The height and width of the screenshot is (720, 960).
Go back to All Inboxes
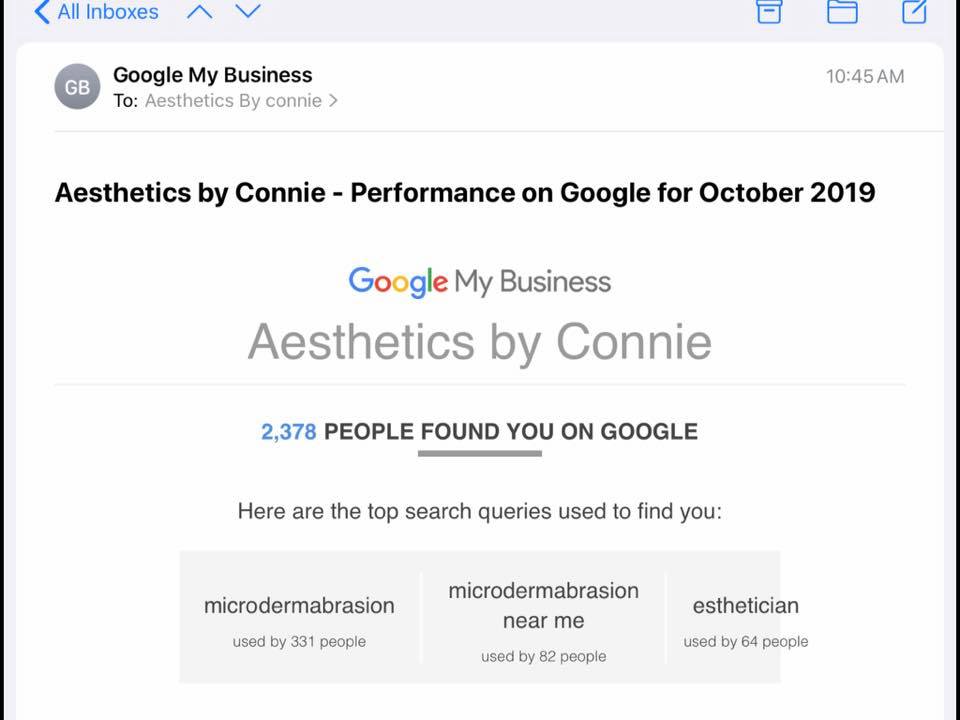[96, 12]
